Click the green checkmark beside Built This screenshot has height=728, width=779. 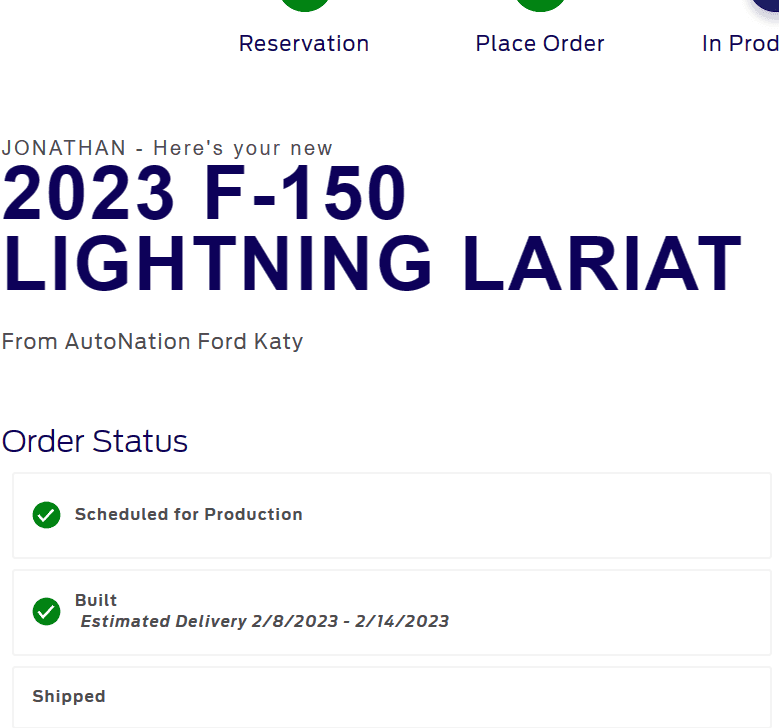click(x=46, y=611)
